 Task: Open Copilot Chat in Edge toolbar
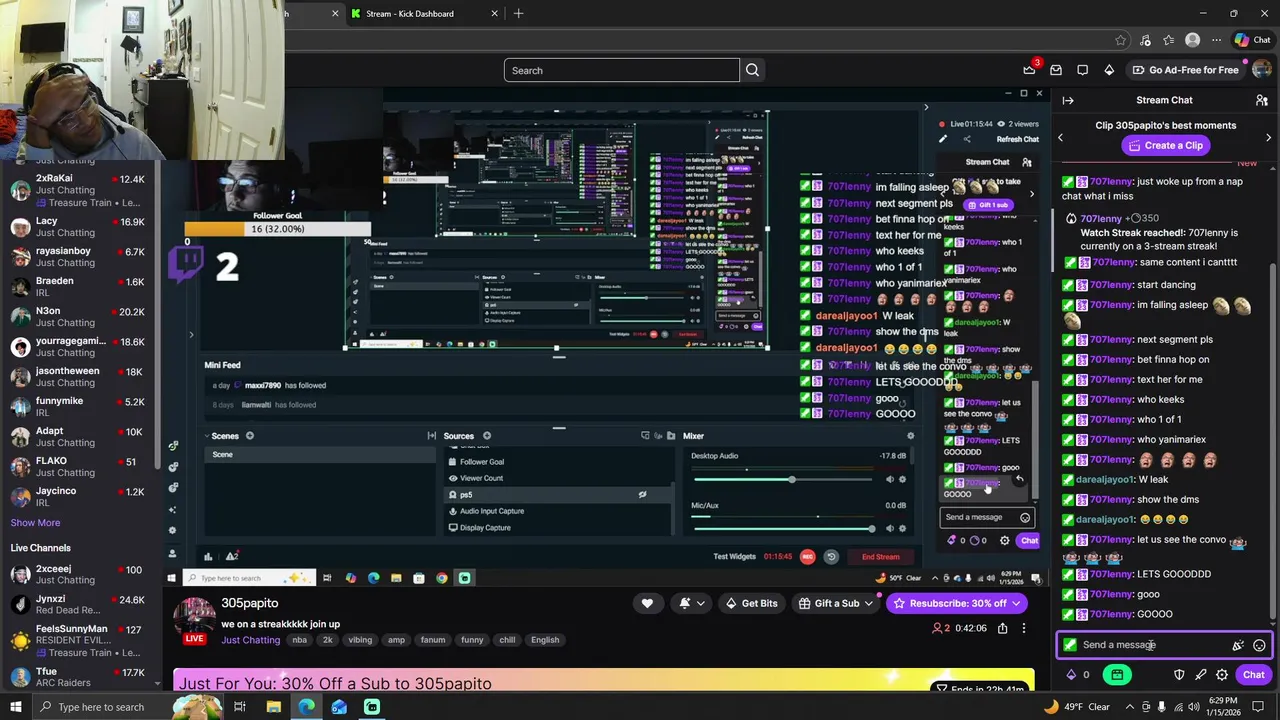[x=1252, y=40]
